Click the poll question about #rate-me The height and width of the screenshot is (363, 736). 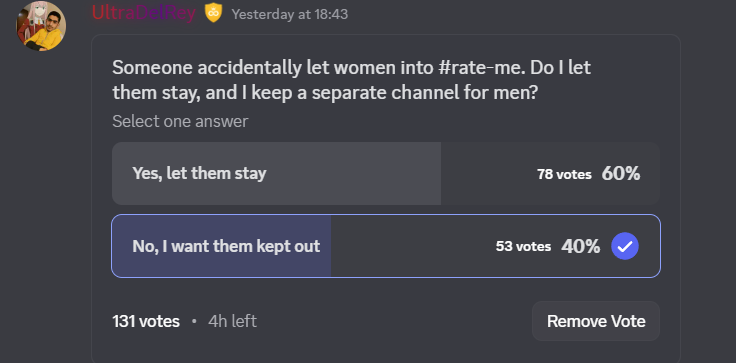pos(351,80)
